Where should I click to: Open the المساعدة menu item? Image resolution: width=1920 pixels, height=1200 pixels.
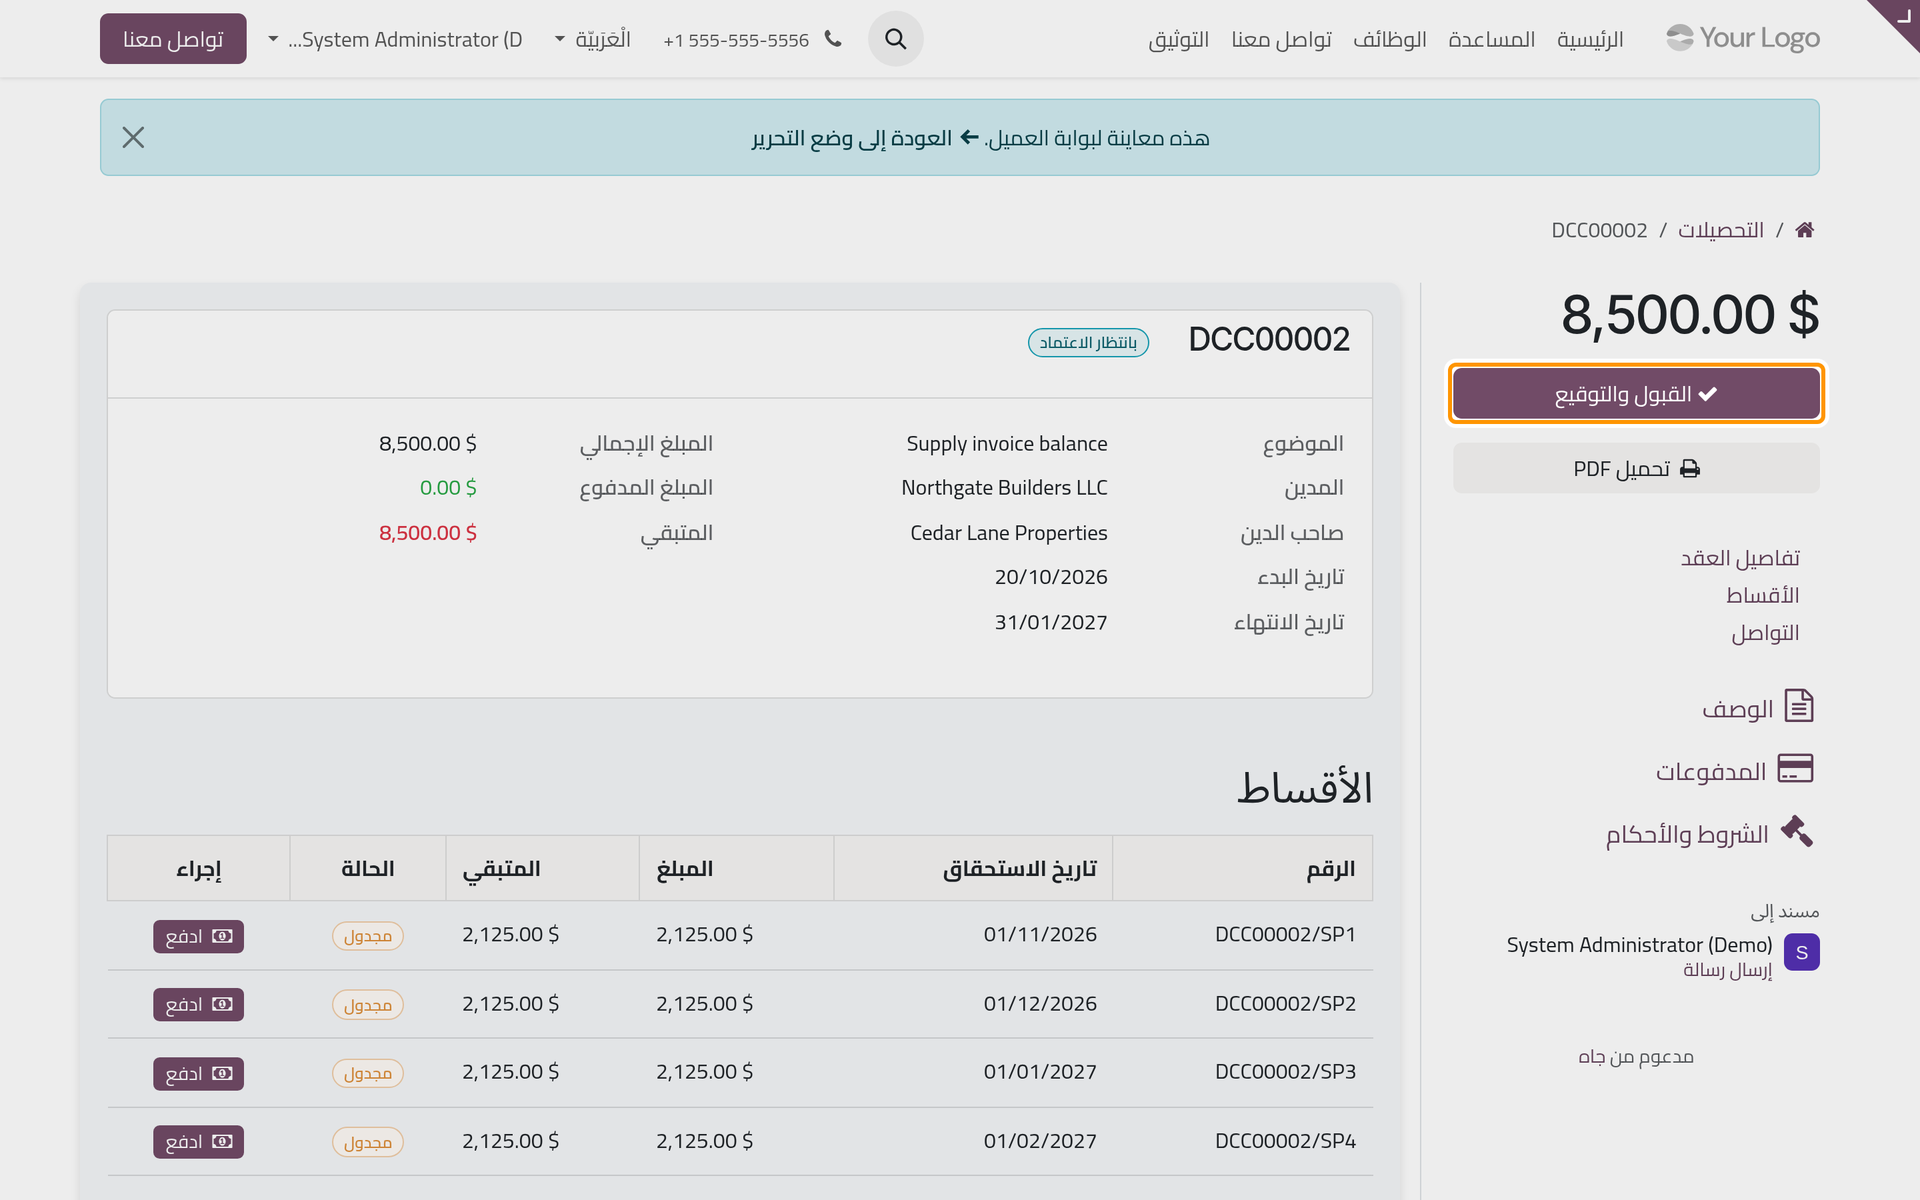pyautogui.click(x=1491, y=40)
